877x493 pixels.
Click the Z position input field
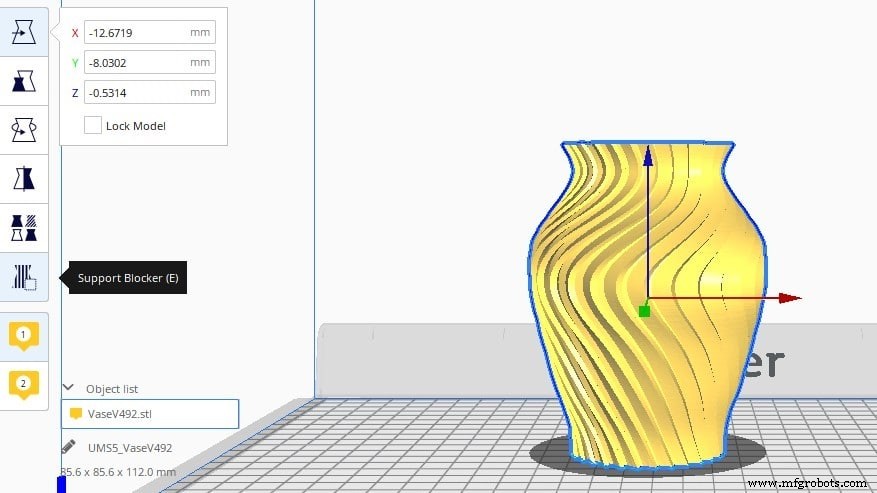coord(150,92)
